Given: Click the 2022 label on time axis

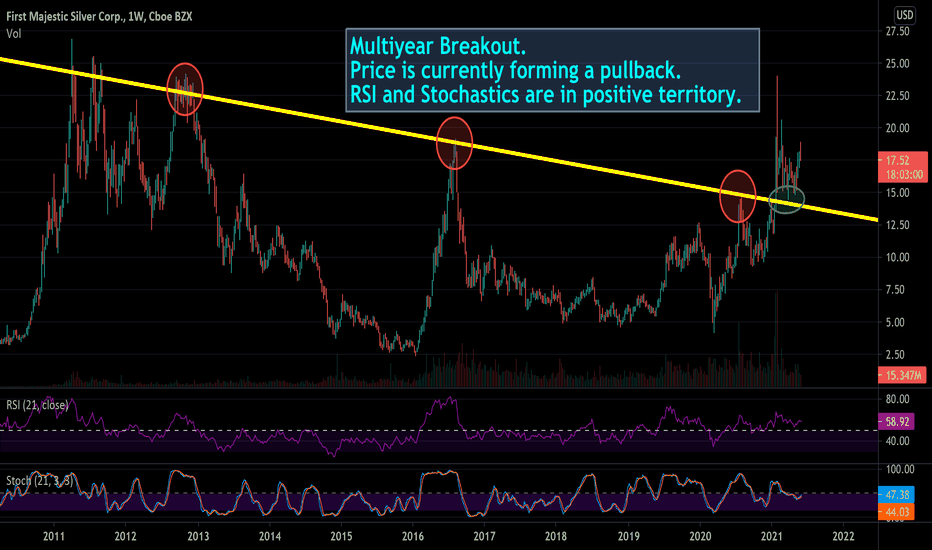Looking at the screenshot, I should click(x=843, y=536).
